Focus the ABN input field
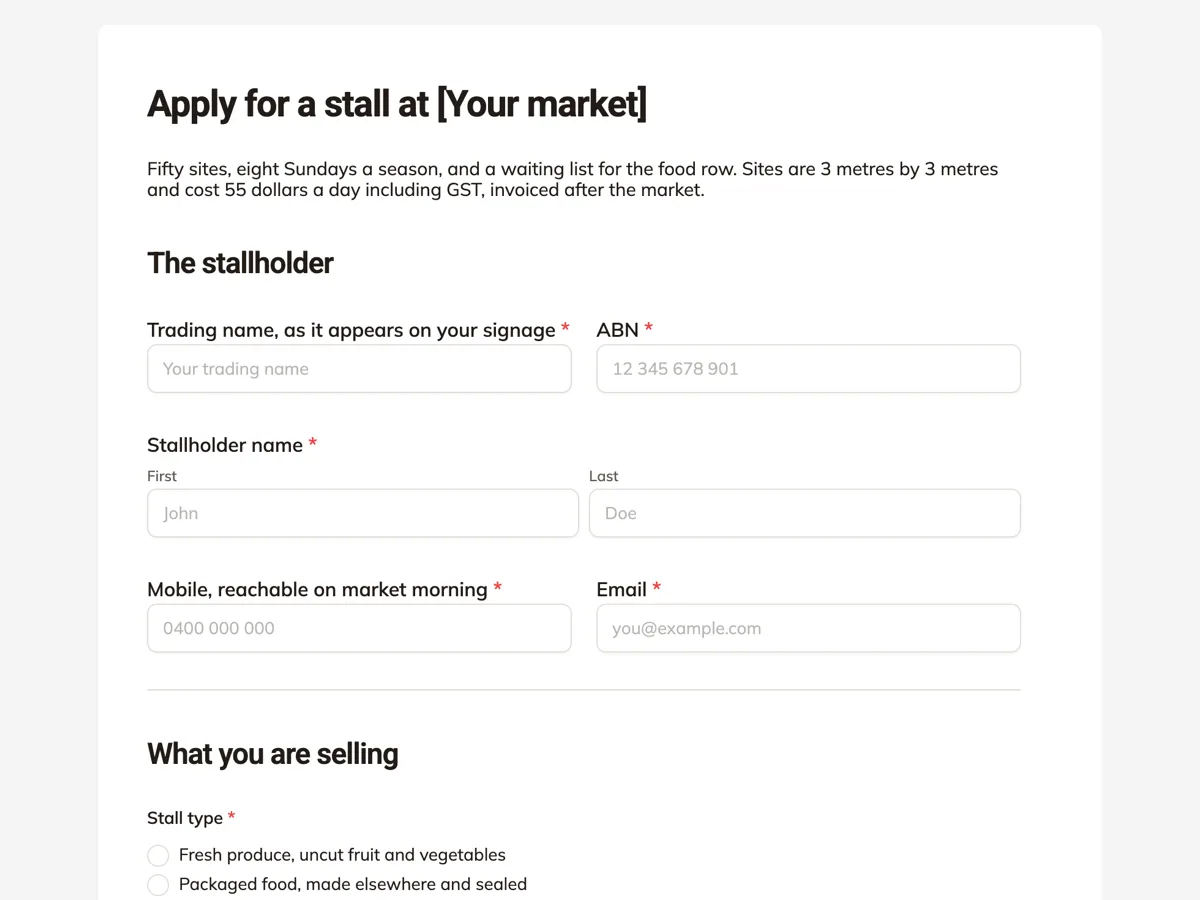1200x900 pixels. (x=808, y=369)
